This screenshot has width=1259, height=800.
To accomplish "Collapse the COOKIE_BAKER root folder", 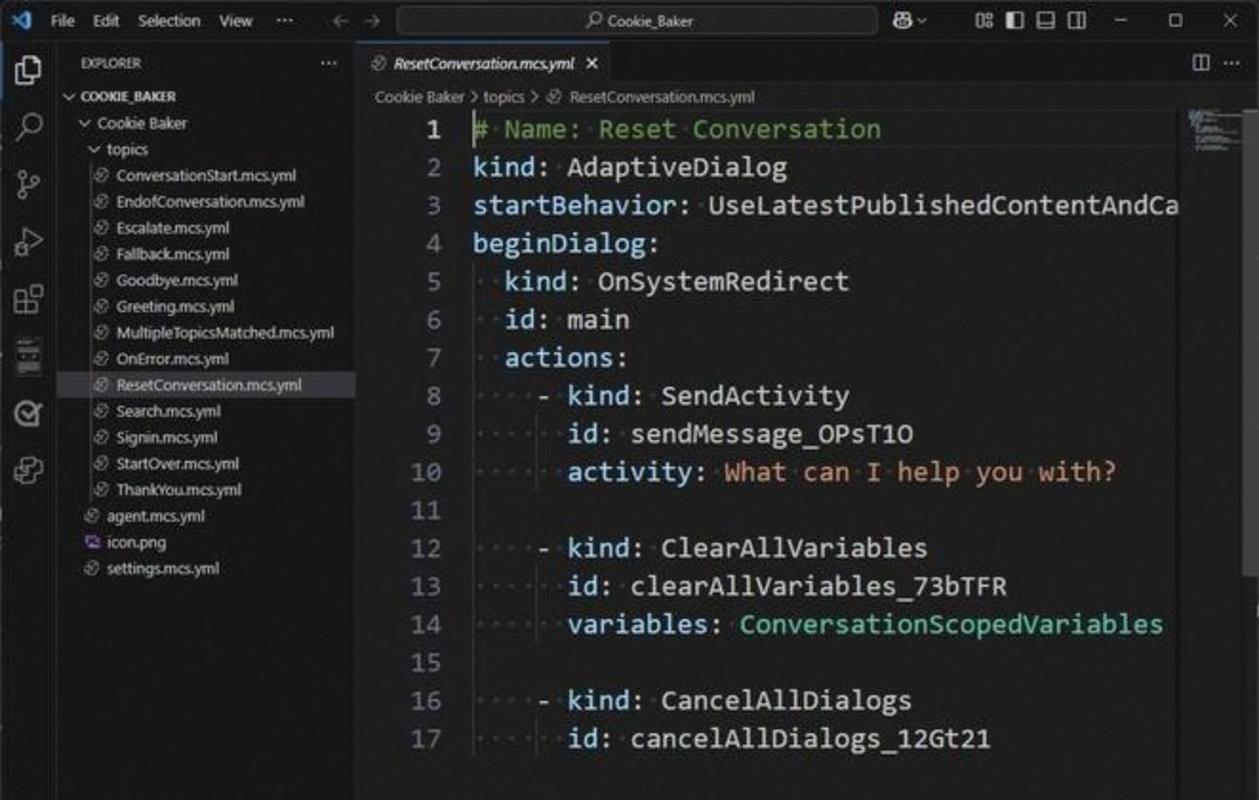I will tap(69, 97).
